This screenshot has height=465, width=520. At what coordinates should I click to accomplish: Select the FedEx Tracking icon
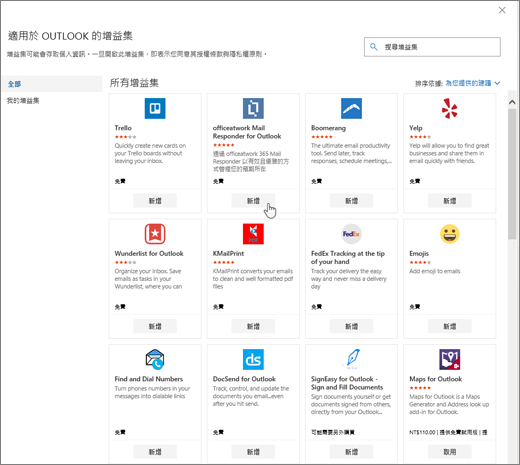pos(351,234)
